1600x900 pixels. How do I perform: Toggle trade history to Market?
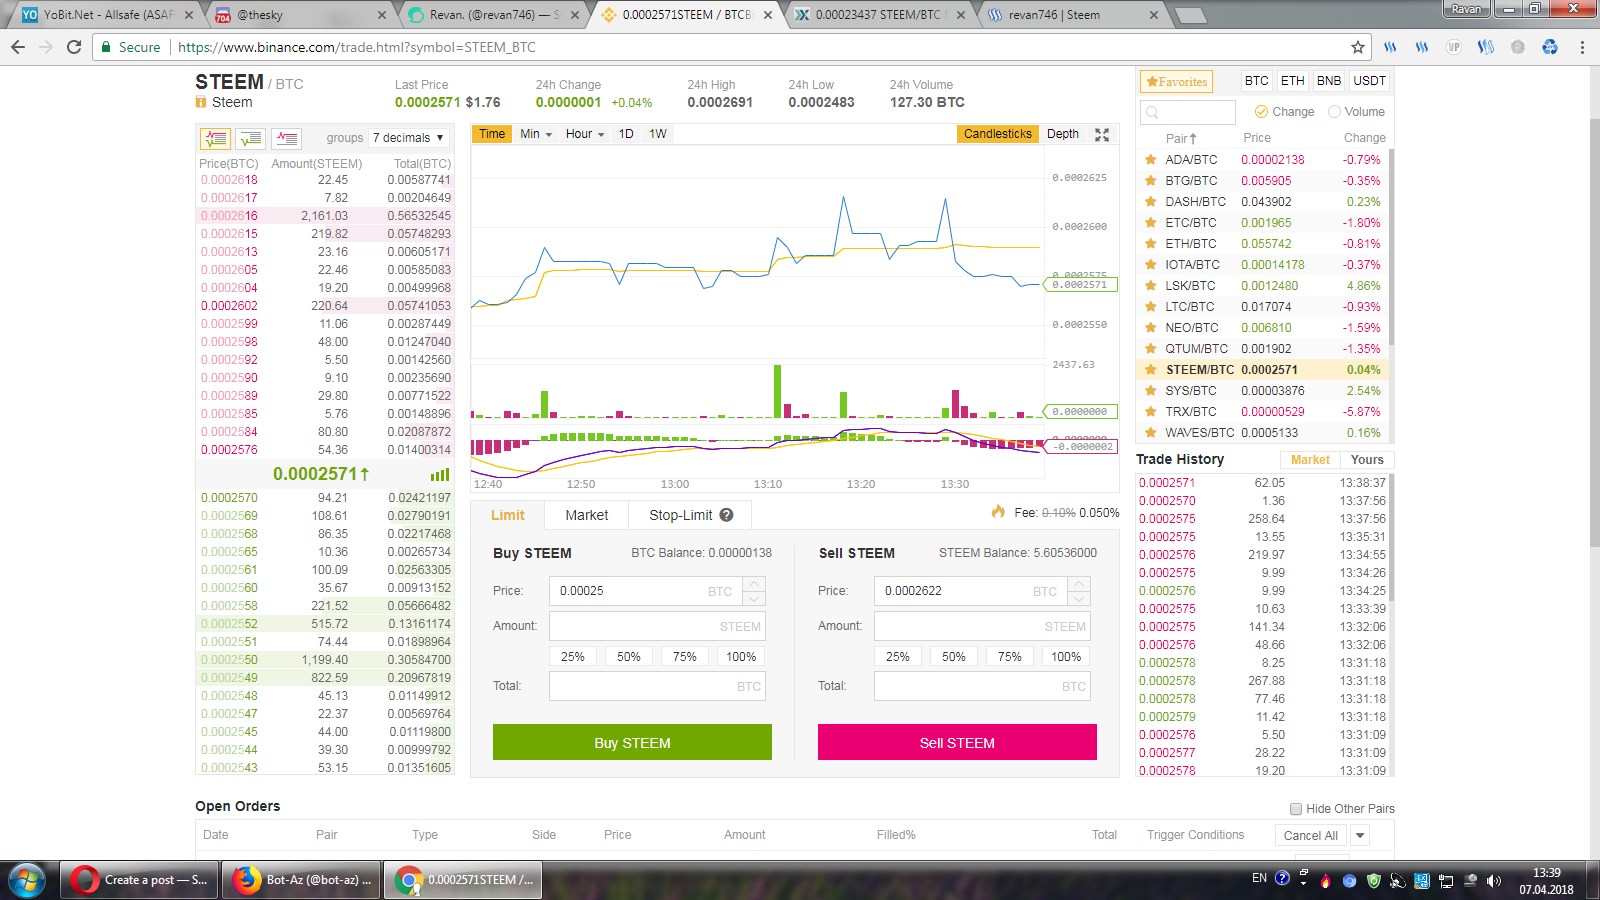tap(1310, 460)
